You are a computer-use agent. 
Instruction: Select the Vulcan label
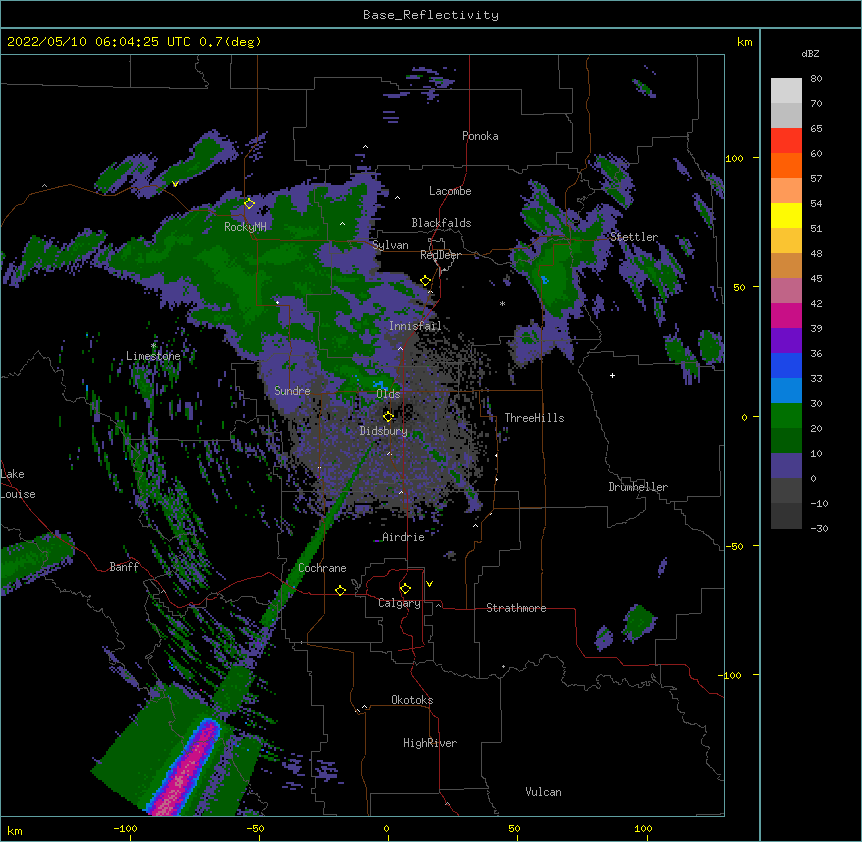[543, 792]
